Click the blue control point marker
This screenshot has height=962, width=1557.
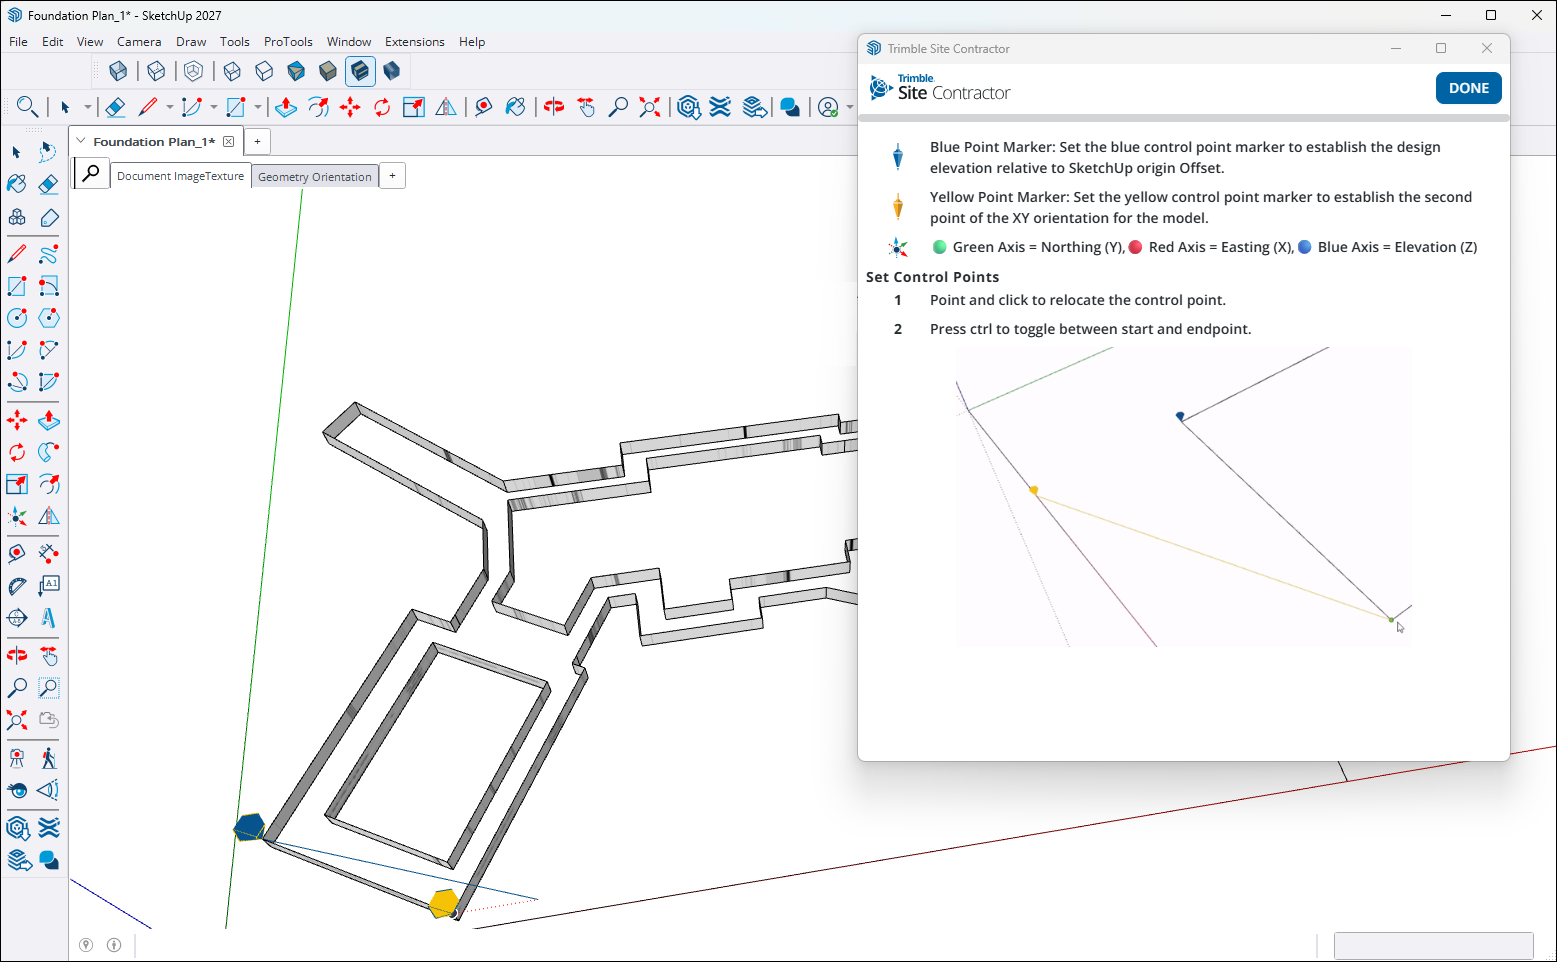[x=249, y=827]
